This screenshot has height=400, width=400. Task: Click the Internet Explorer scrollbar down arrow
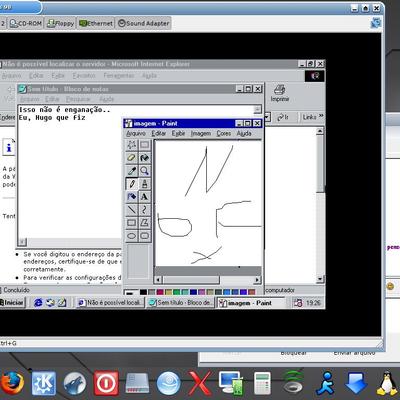pos(320,279)
